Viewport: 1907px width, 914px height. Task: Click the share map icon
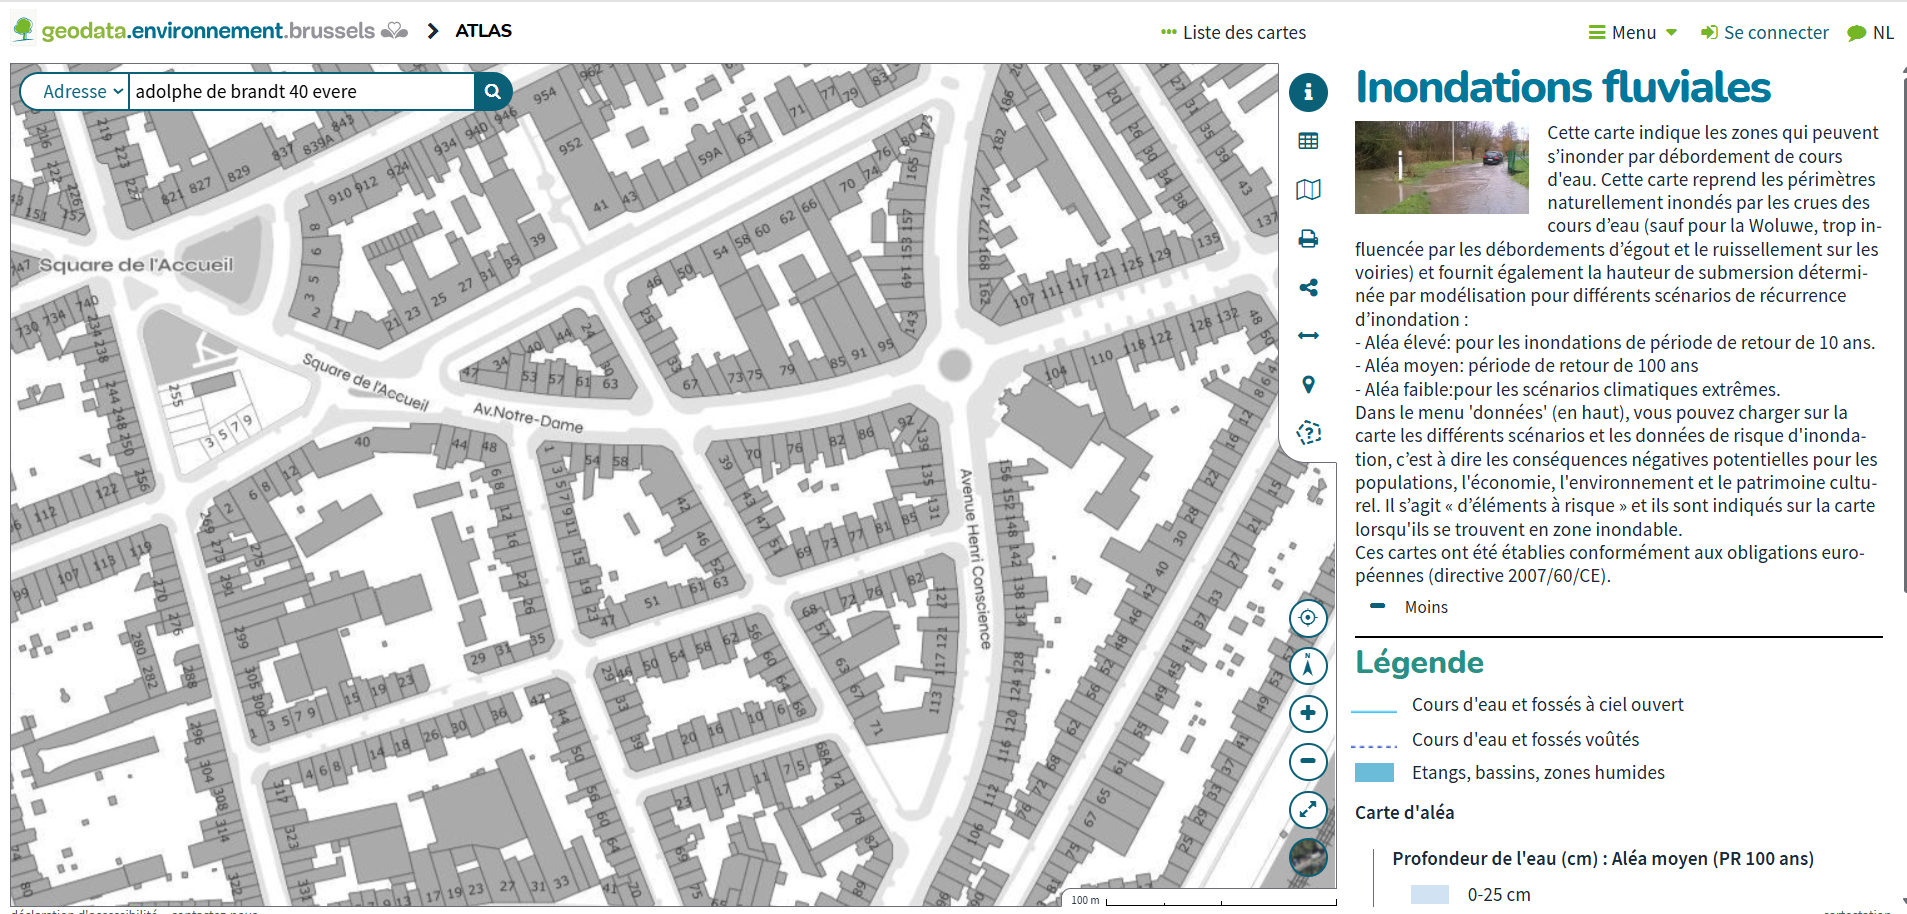1308,288
